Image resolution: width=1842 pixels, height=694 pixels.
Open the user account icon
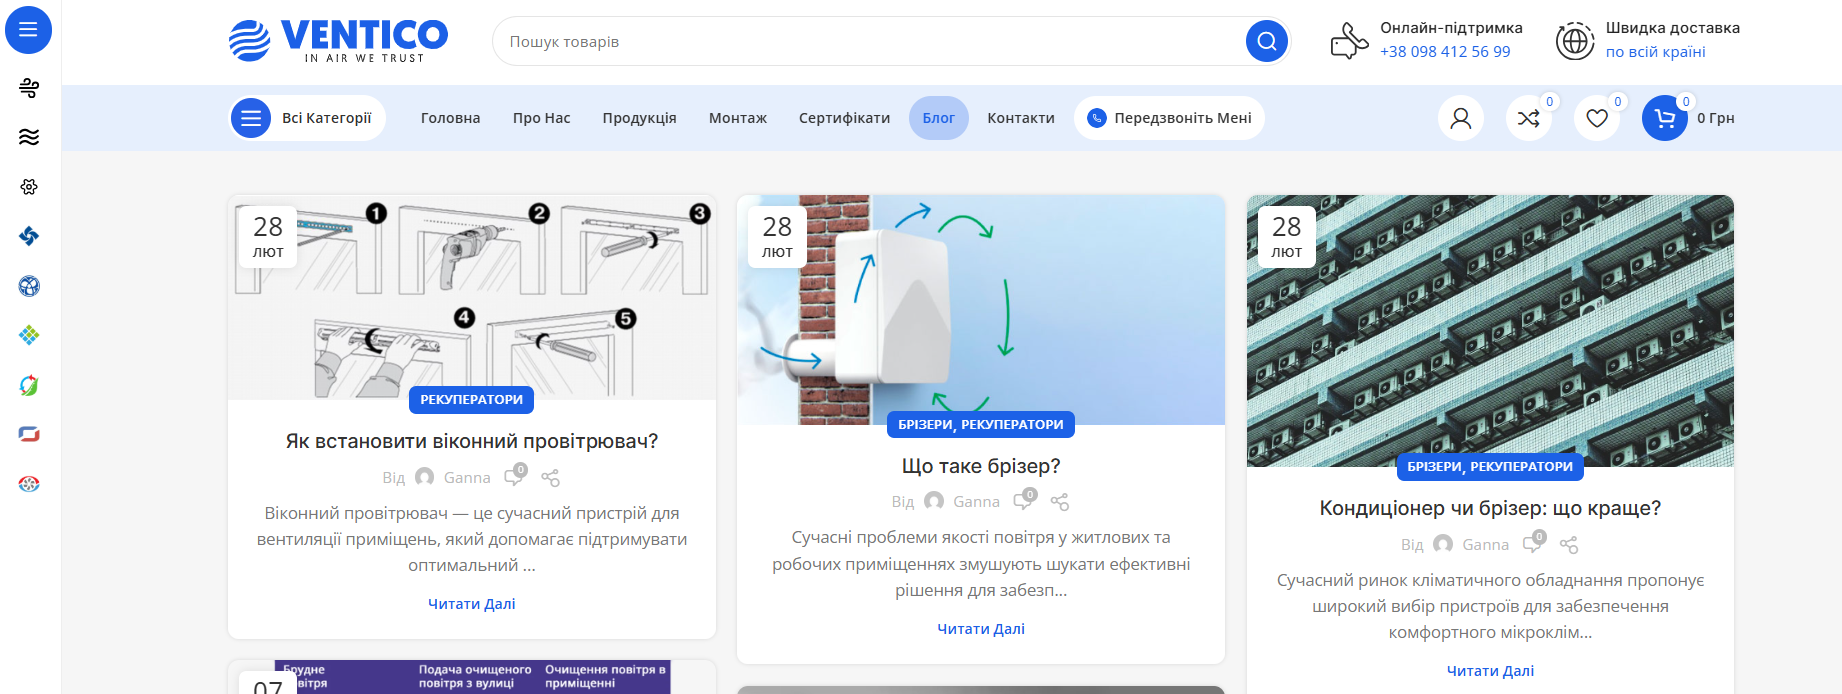1460,118
